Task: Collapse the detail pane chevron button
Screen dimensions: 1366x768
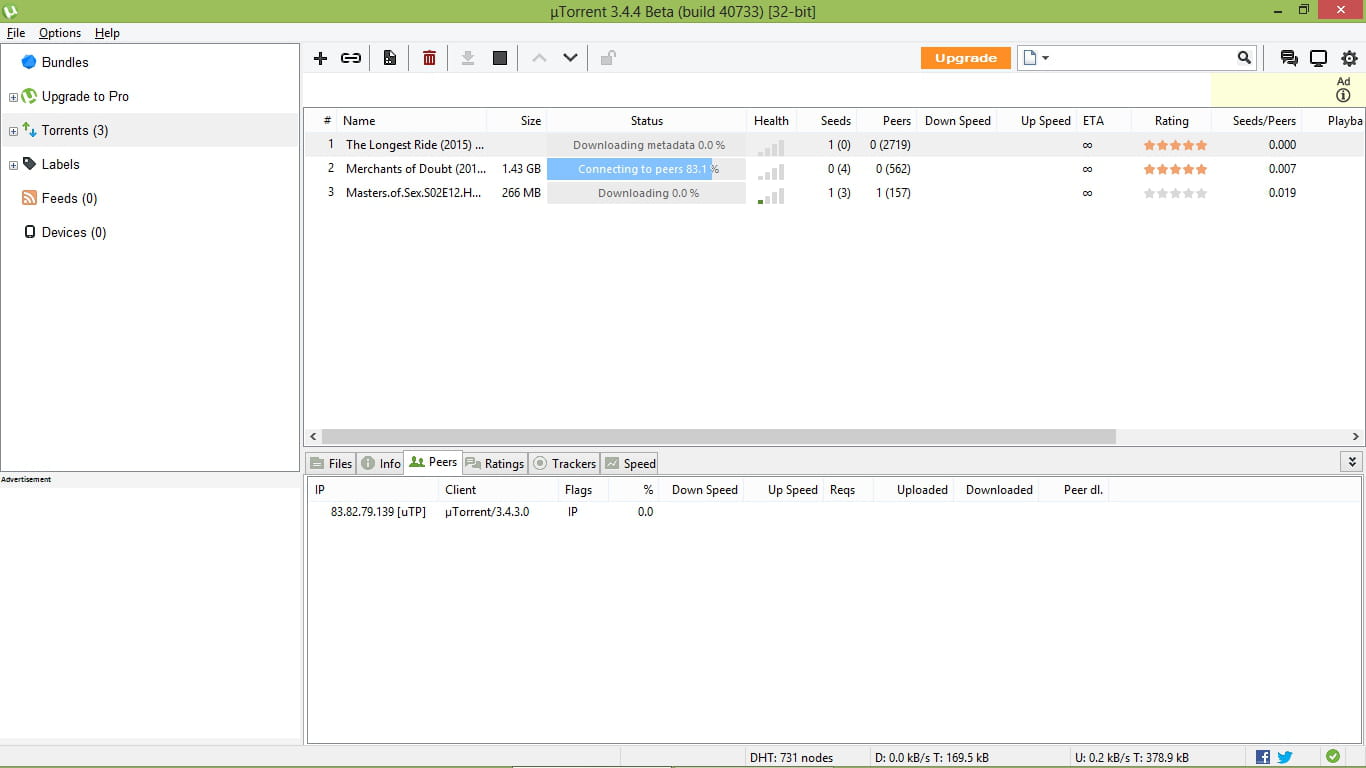Action: point(1352,462)
